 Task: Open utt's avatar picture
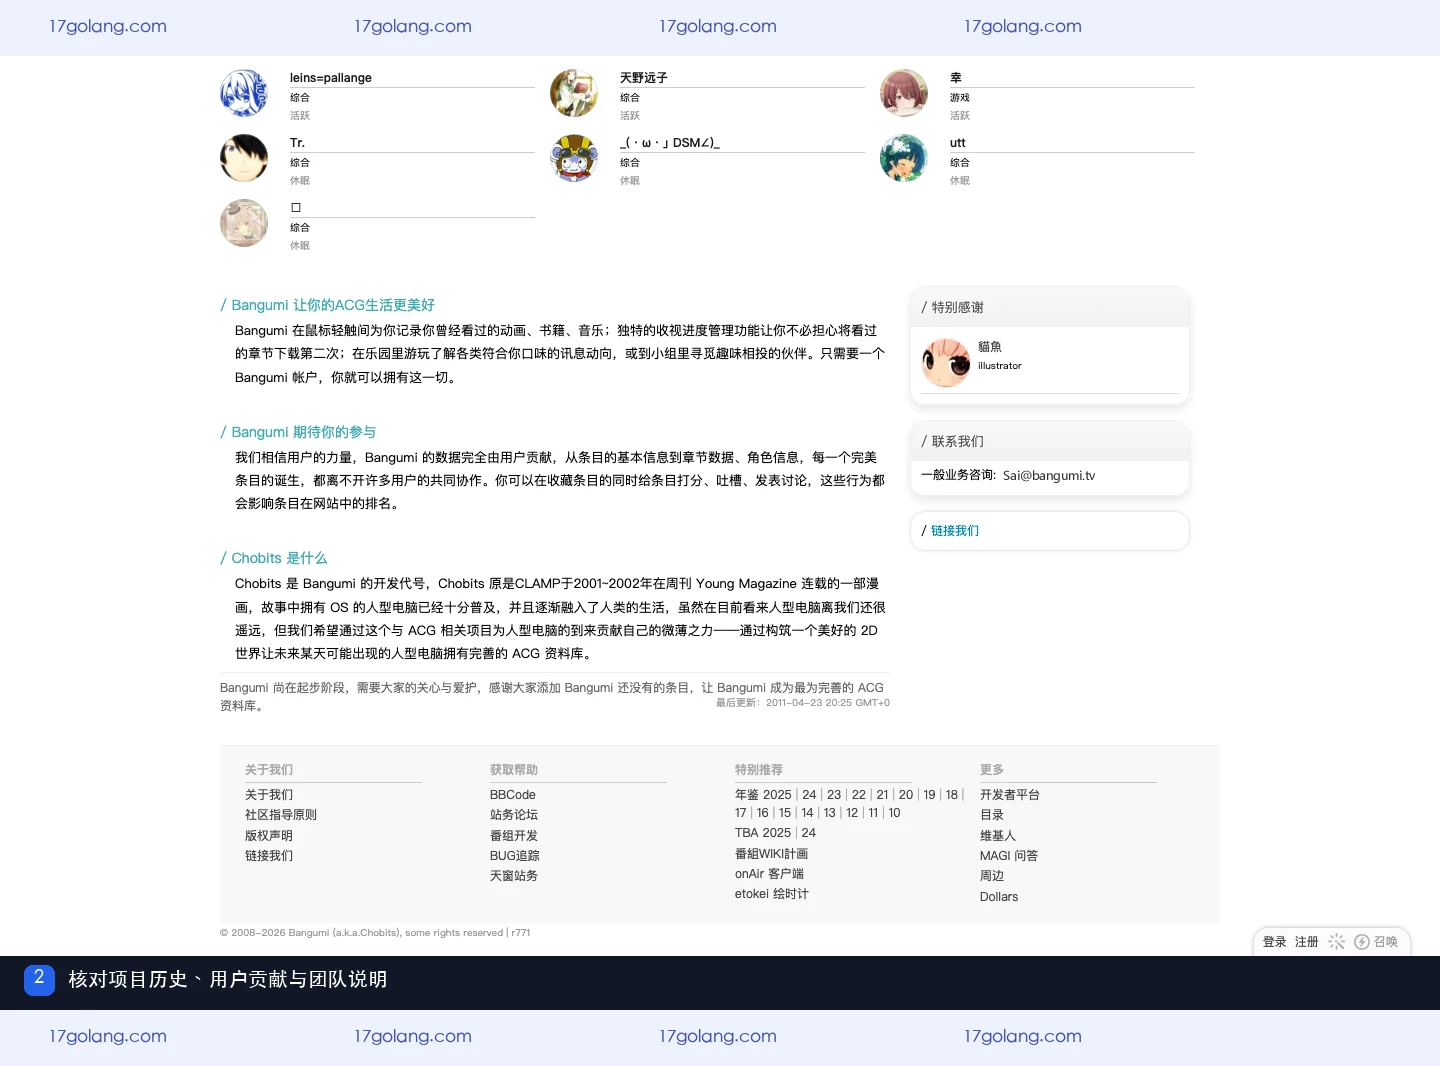[x=904, y=158]
